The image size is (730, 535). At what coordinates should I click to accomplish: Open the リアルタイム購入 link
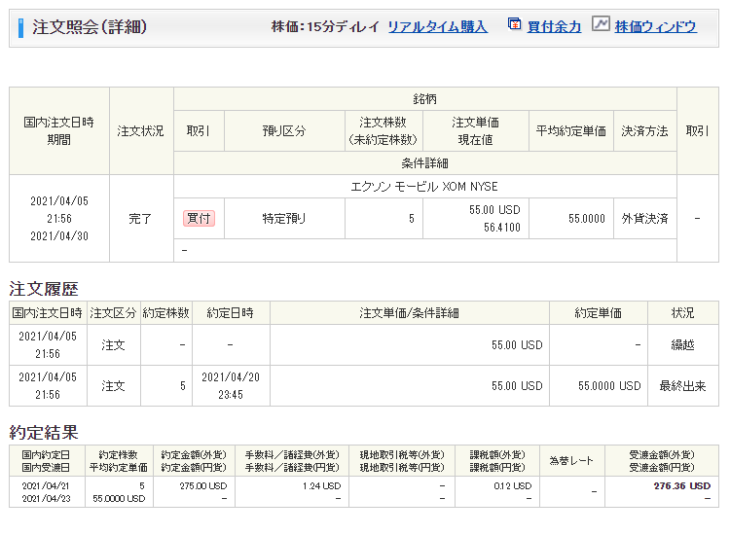point(437,27)
